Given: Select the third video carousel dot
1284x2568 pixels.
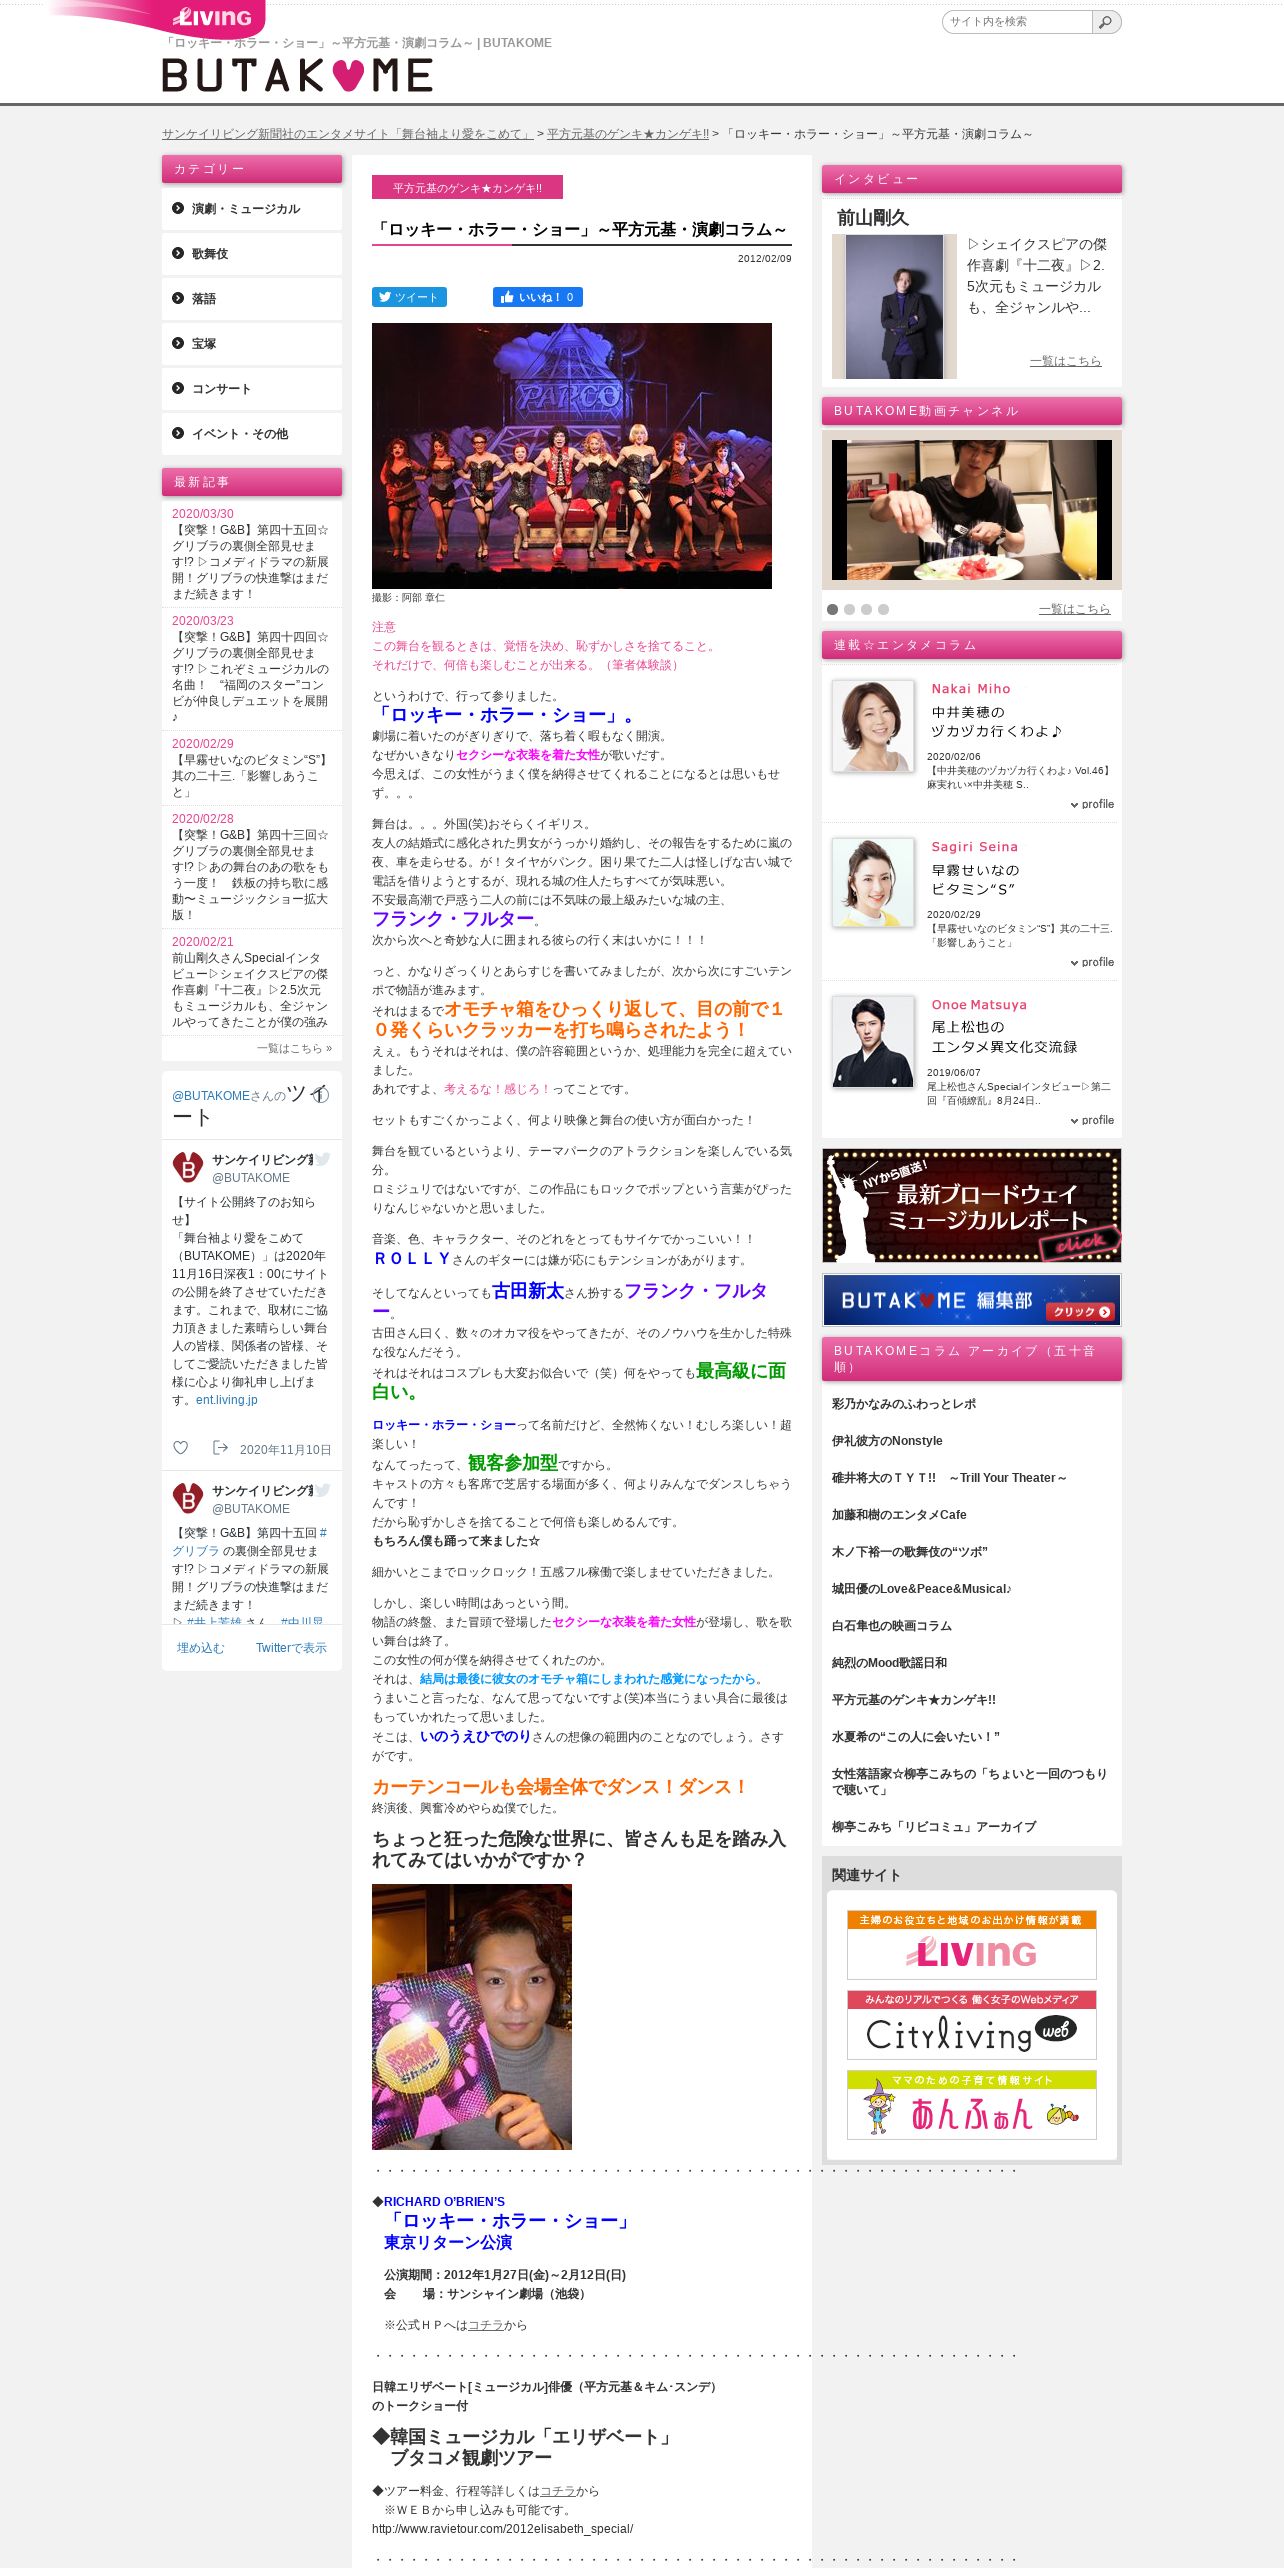Looking at the screenshot, I should click(x=866, y=609).
